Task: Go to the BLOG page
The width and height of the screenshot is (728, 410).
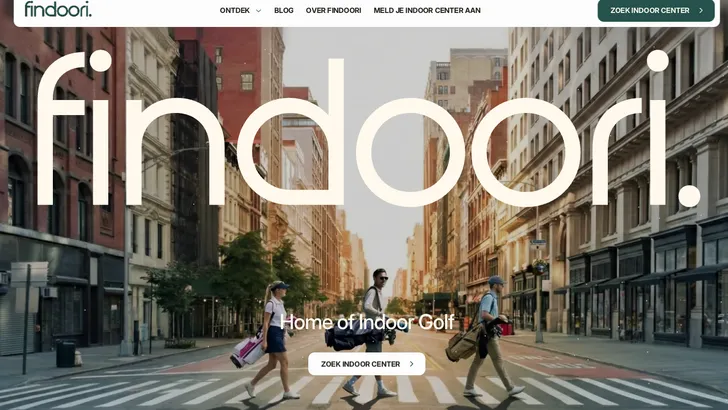Action: point(284,10)
